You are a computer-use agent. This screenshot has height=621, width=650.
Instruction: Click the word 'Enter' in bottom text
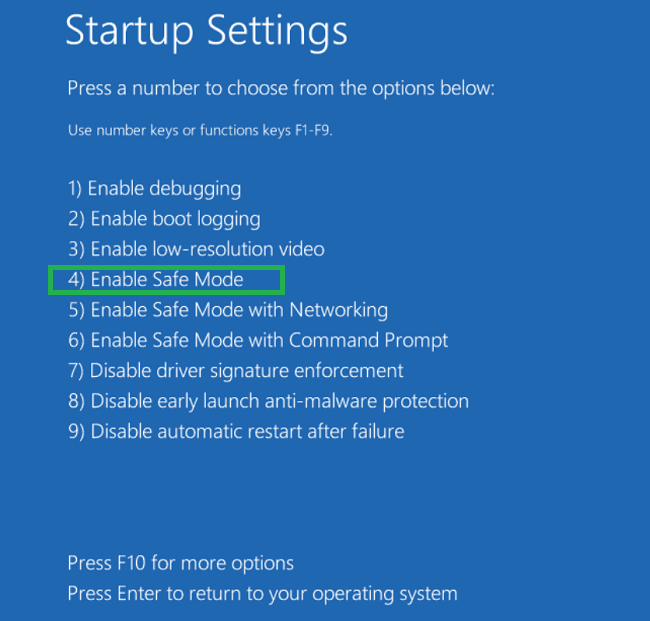click(x=136, y=594)
